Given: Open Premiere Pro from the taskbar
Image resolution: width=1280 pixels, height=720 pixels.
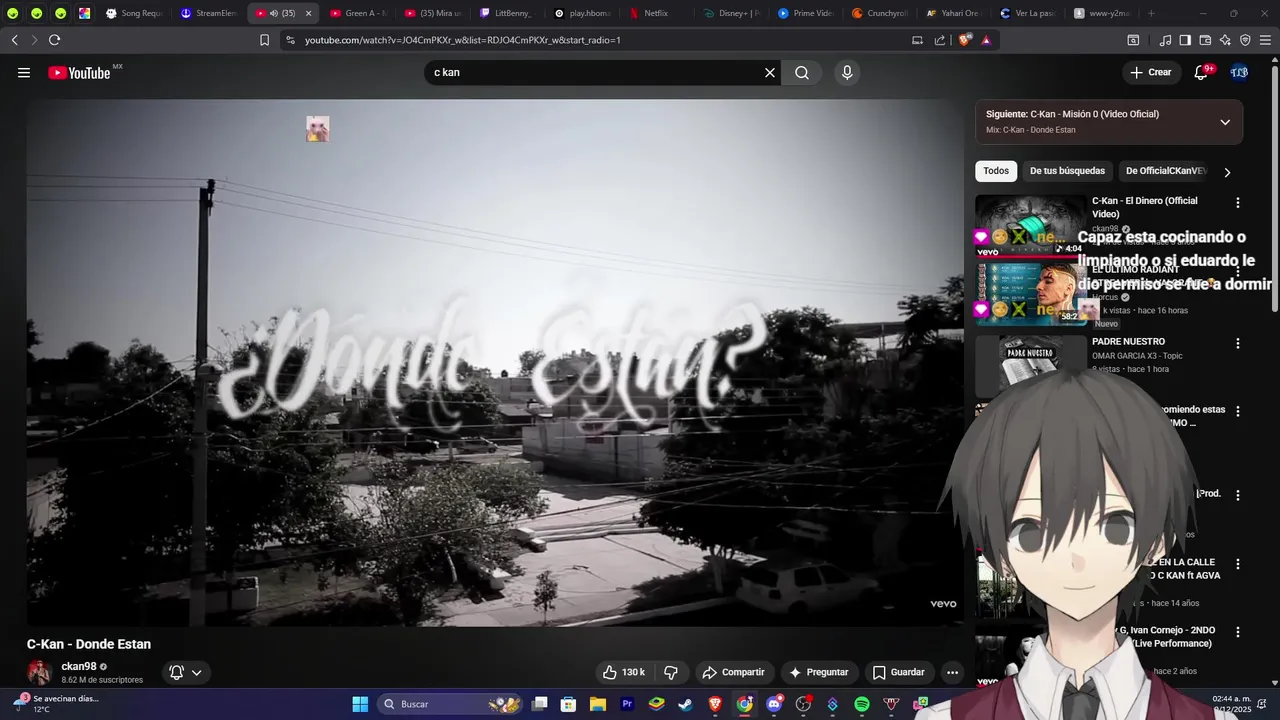Looking at the screenshot, I should tap(627, 704).
